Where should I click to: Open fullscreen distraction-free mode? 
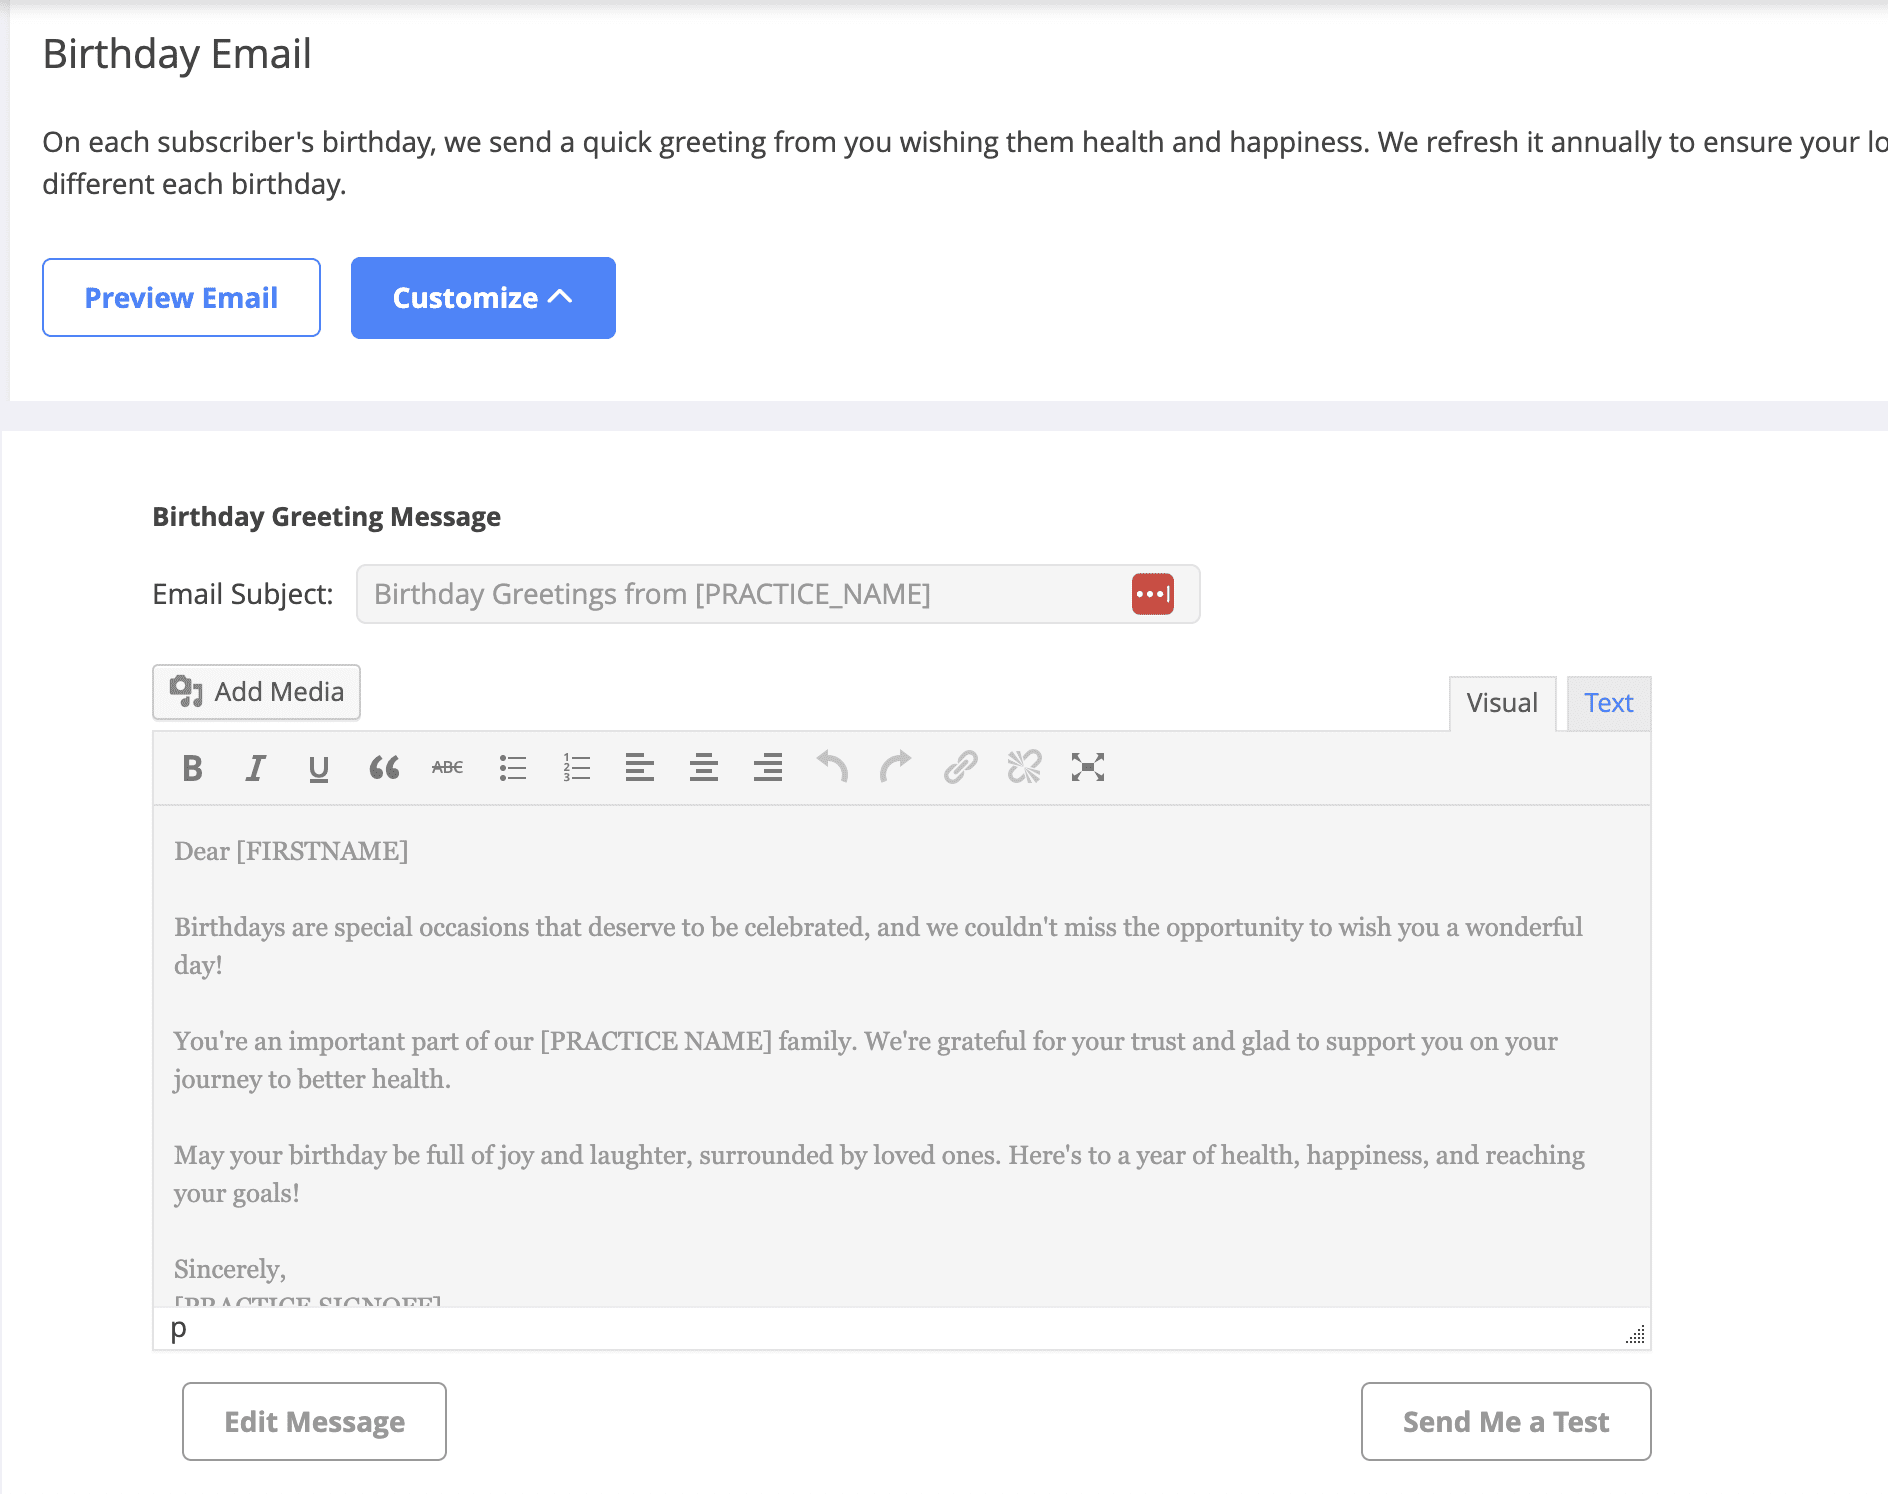(1088, 768)
